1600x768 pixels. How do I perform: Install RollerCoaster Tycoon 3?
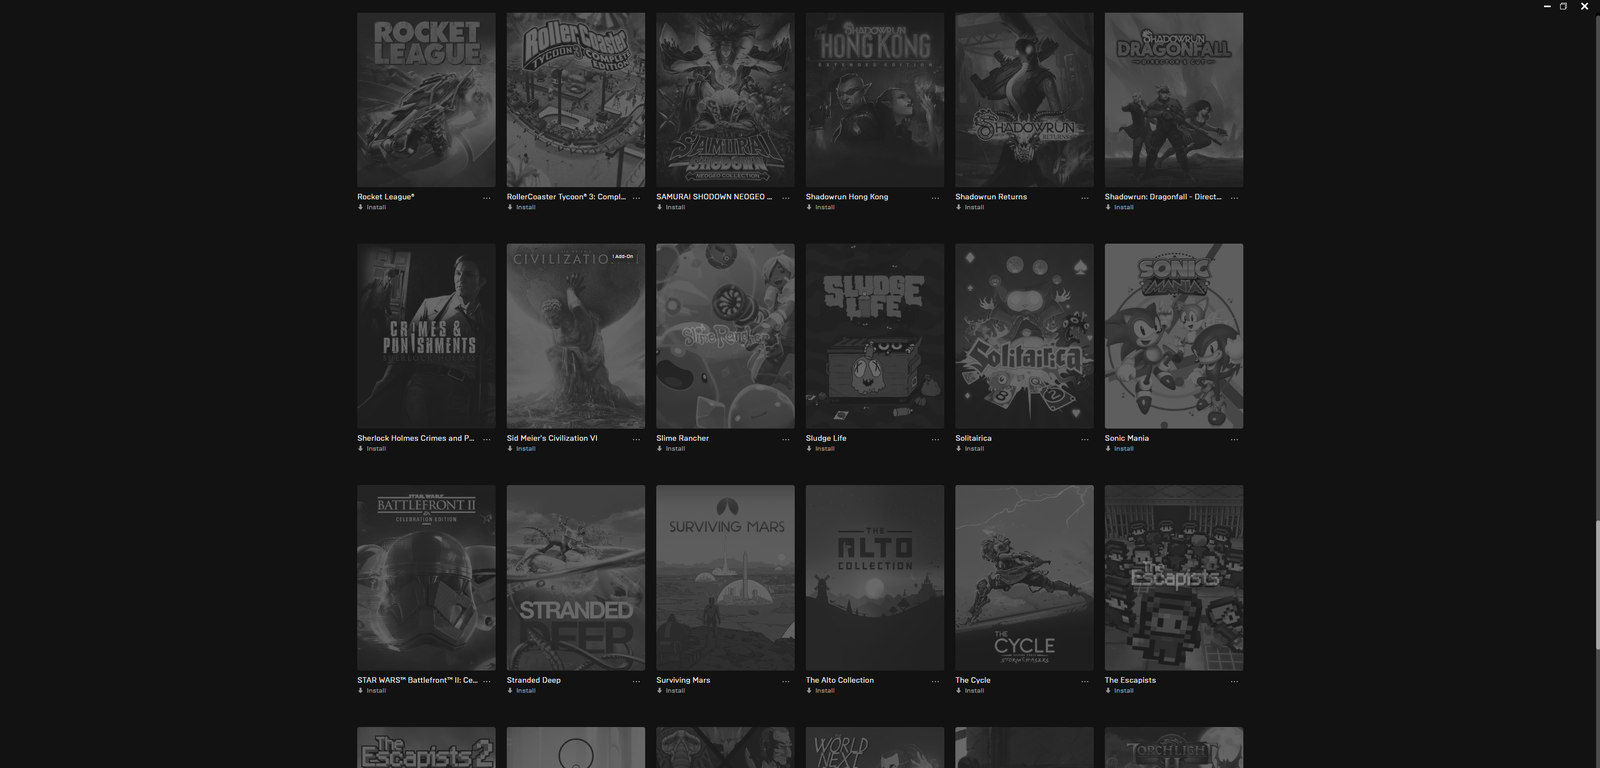[x=521, y=207]
